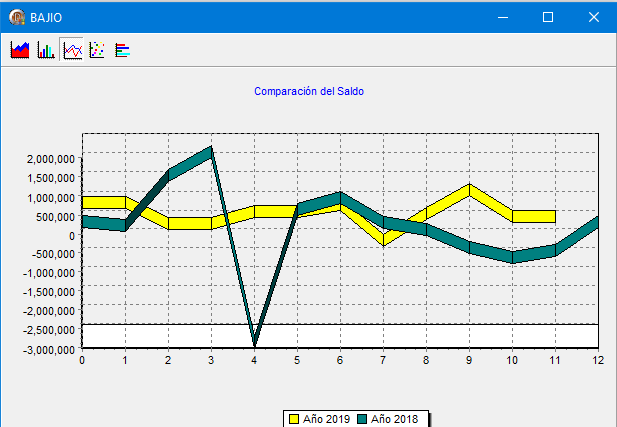Click the Año 2018 legend label
Screen dimensions: 617x427
click(394, 419)
